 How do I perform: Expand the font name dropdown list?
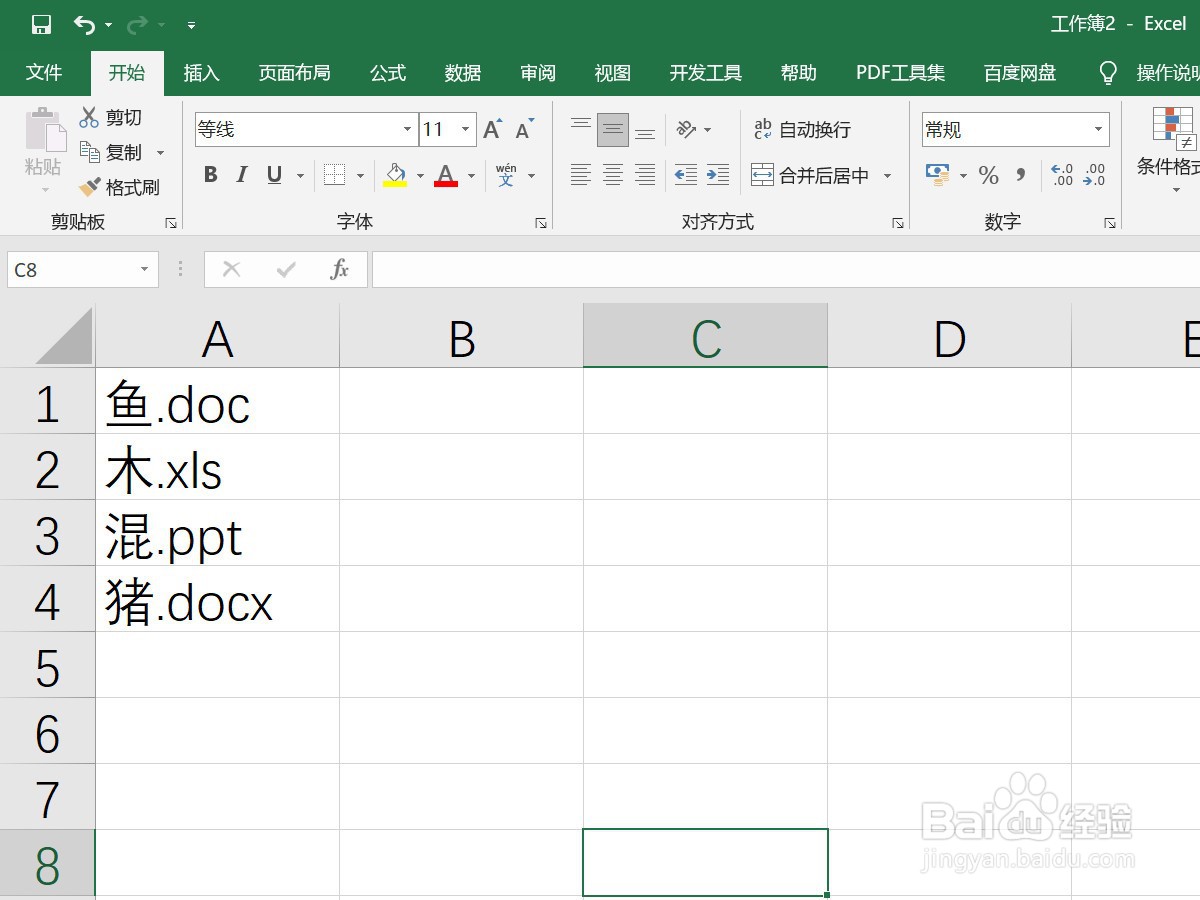pyautogui.click(x=408, y=129)
